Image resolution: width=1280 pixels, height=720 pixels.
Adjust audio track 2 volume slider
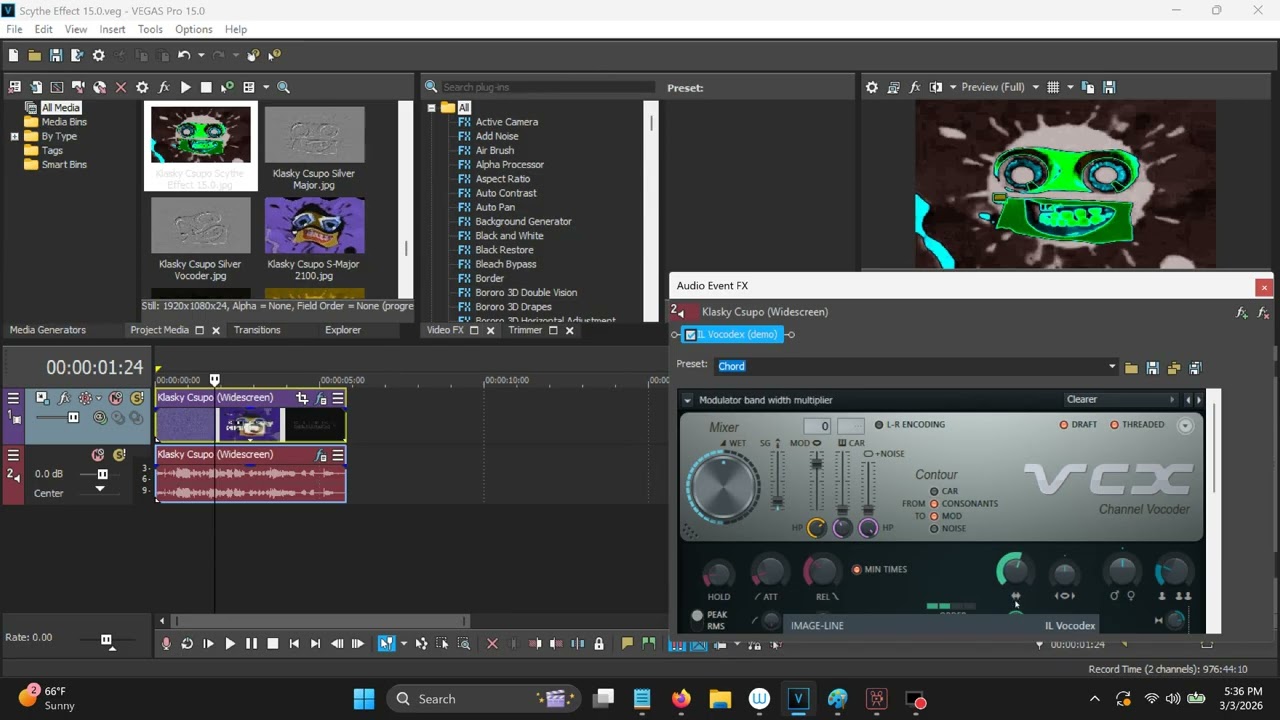click(x=102, y=474)
